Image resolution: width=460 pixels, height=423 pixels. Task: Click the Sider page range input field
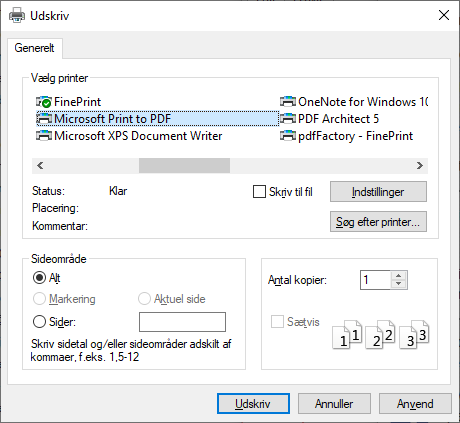click(x=182, y=322)
